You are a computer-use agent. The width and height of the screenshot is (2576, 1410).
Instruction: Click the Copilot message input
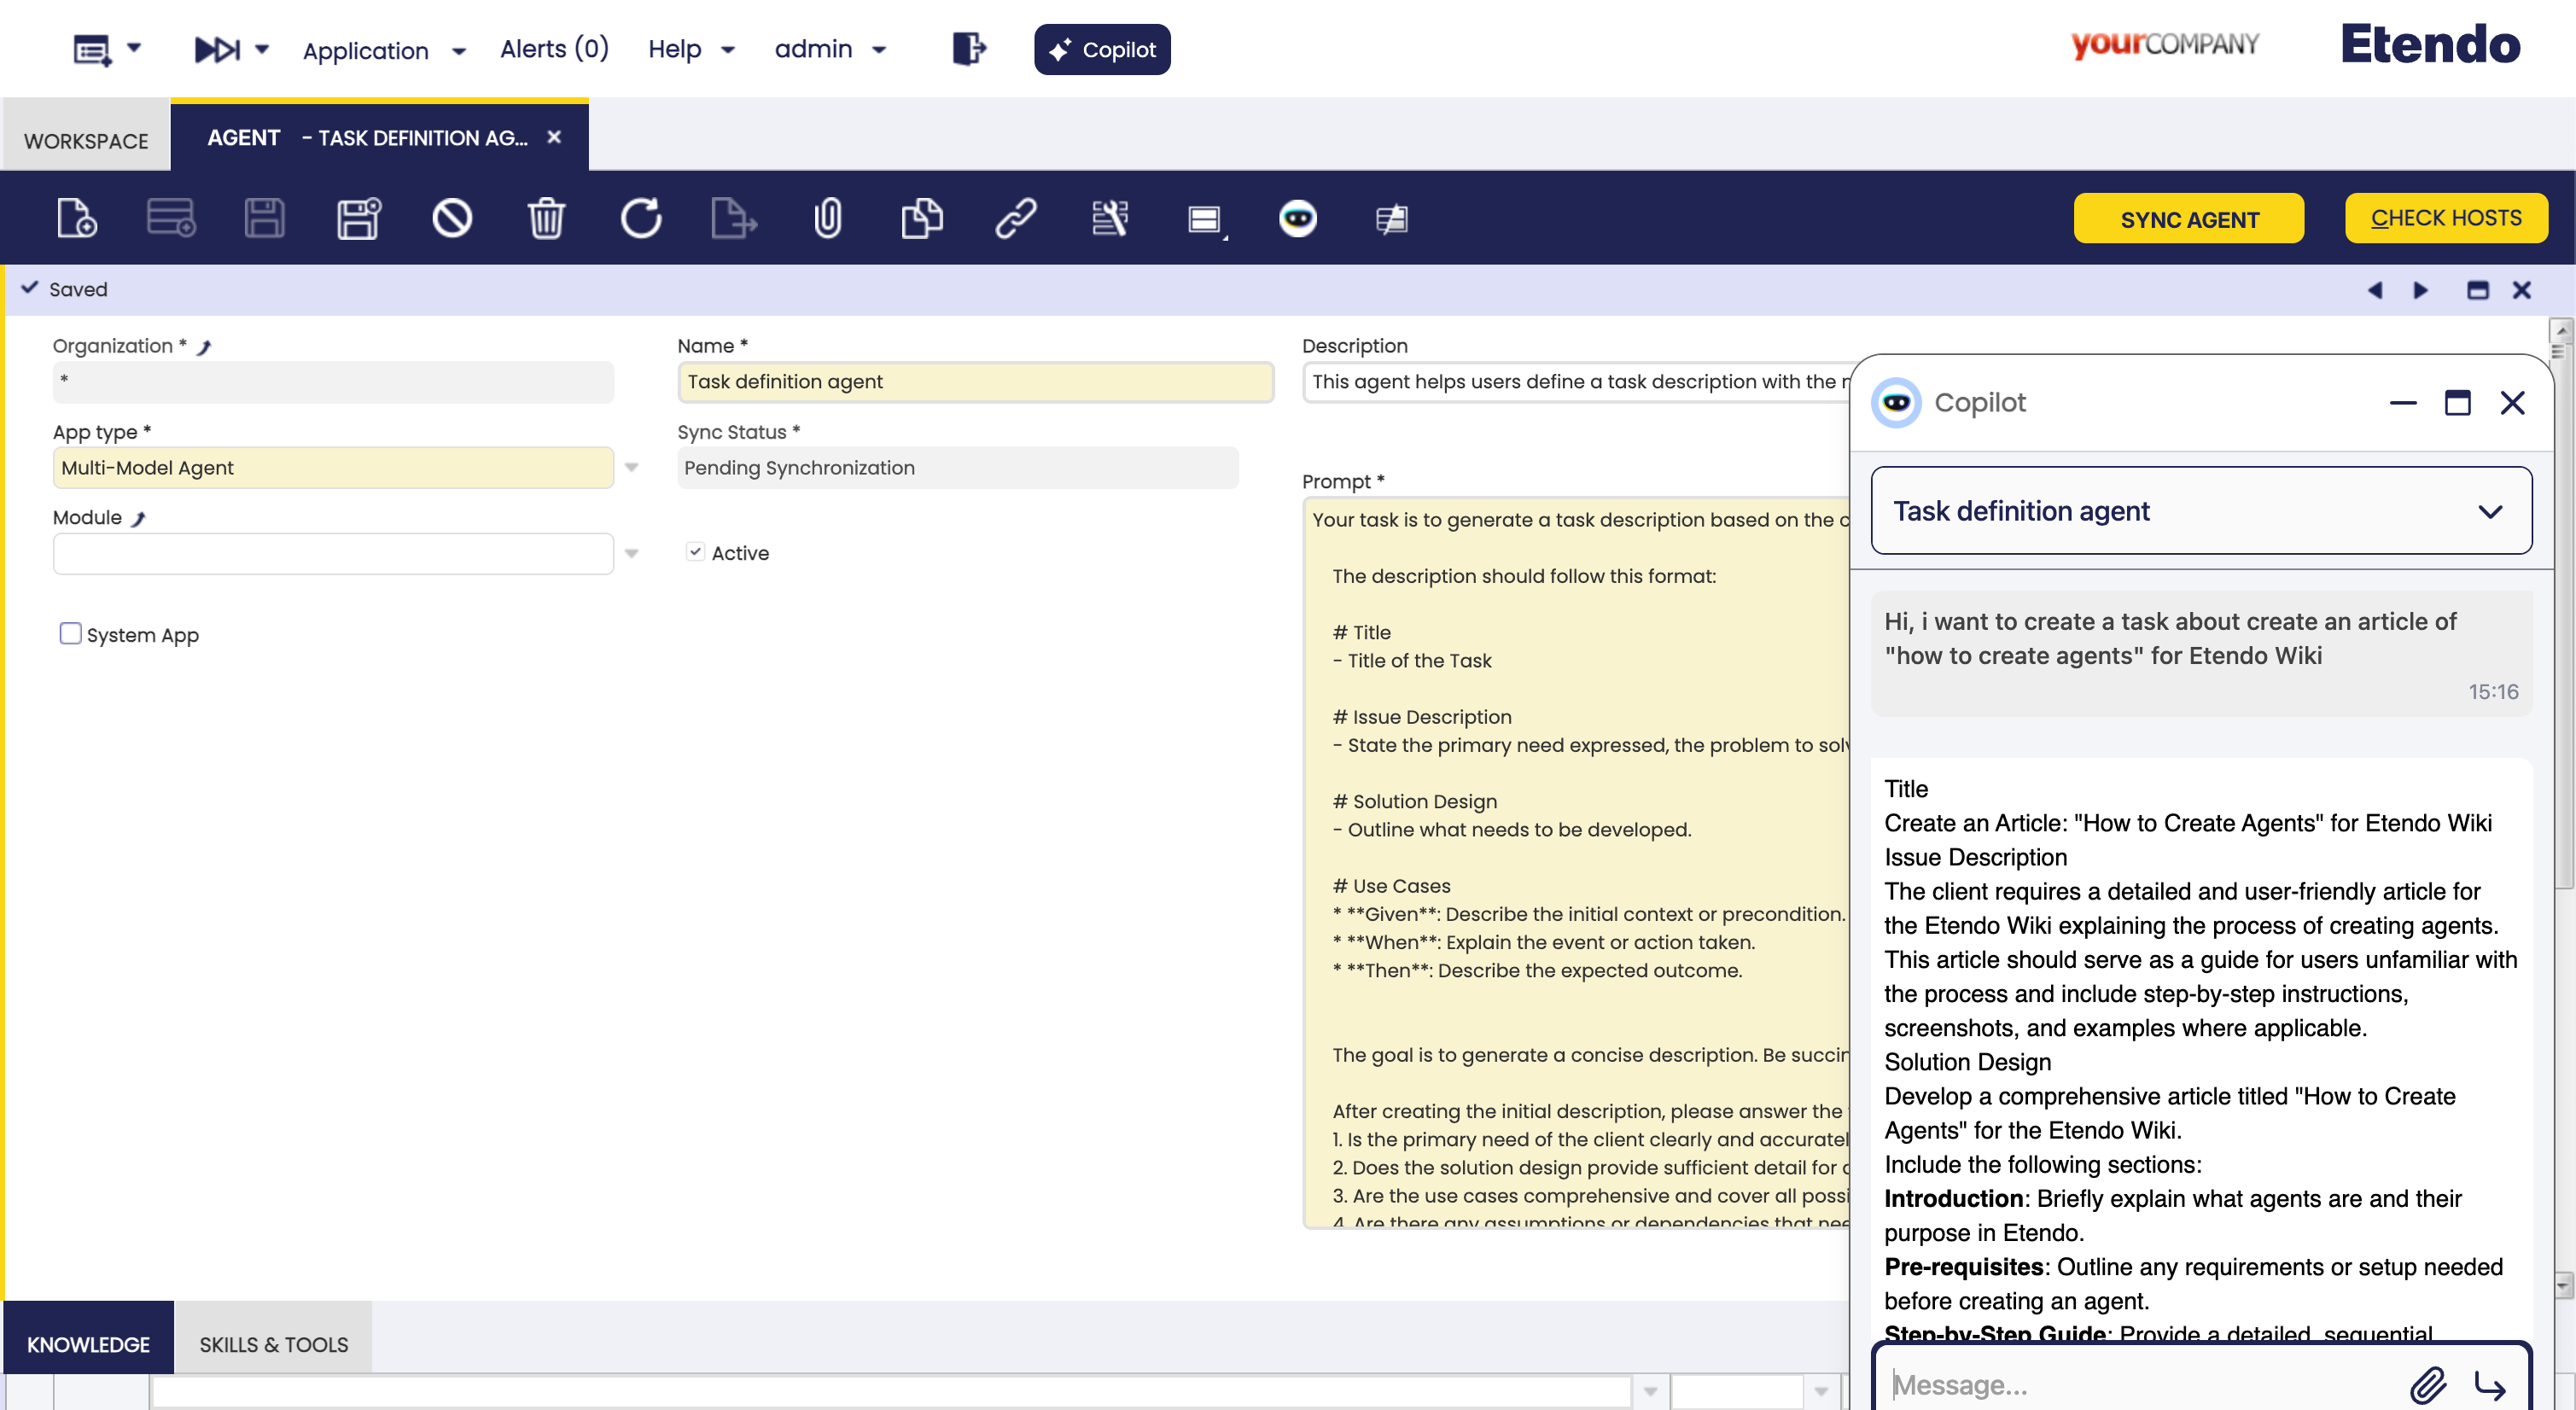pyautogui.click(x=2140, y=1384)
